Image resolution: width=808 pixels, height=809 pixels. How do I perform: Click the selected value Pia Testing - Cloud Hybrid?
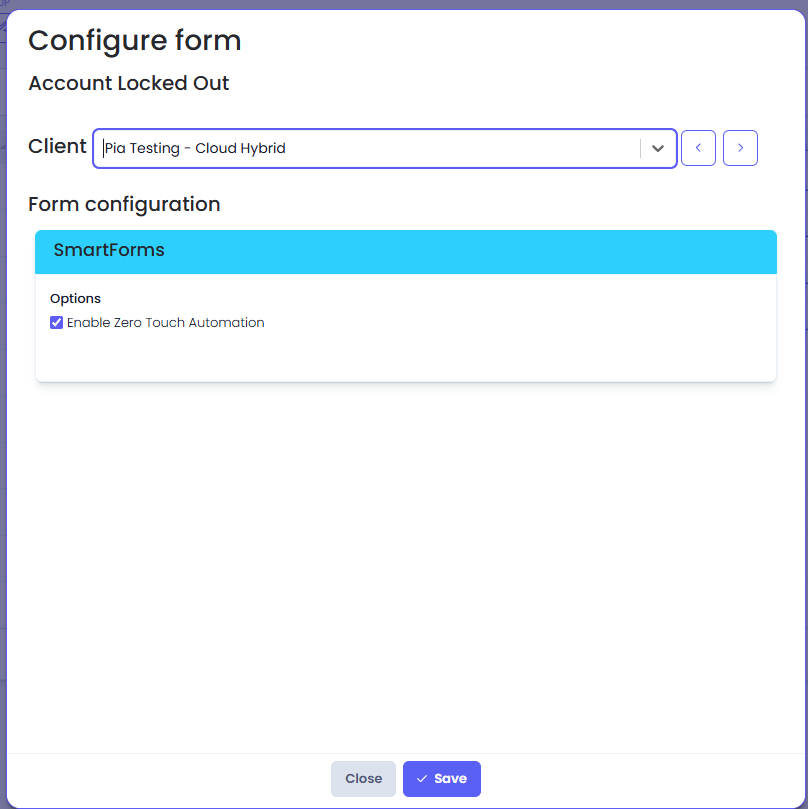tap(196, 148)
